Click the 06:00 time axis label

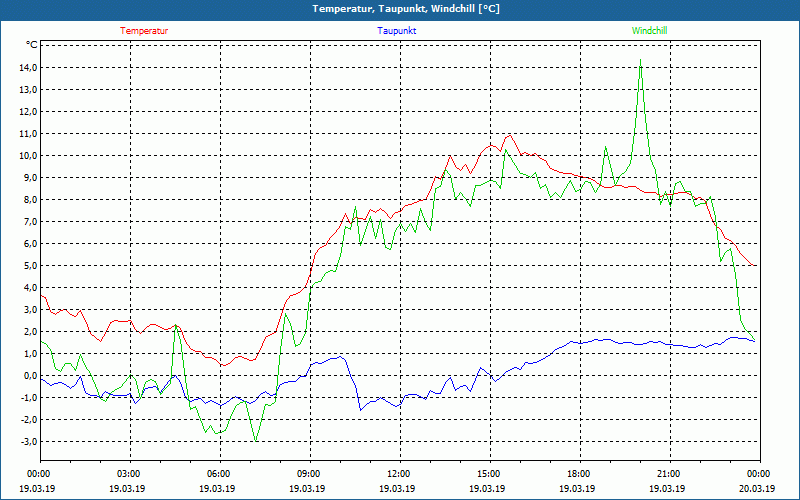[x=220, y=473]
